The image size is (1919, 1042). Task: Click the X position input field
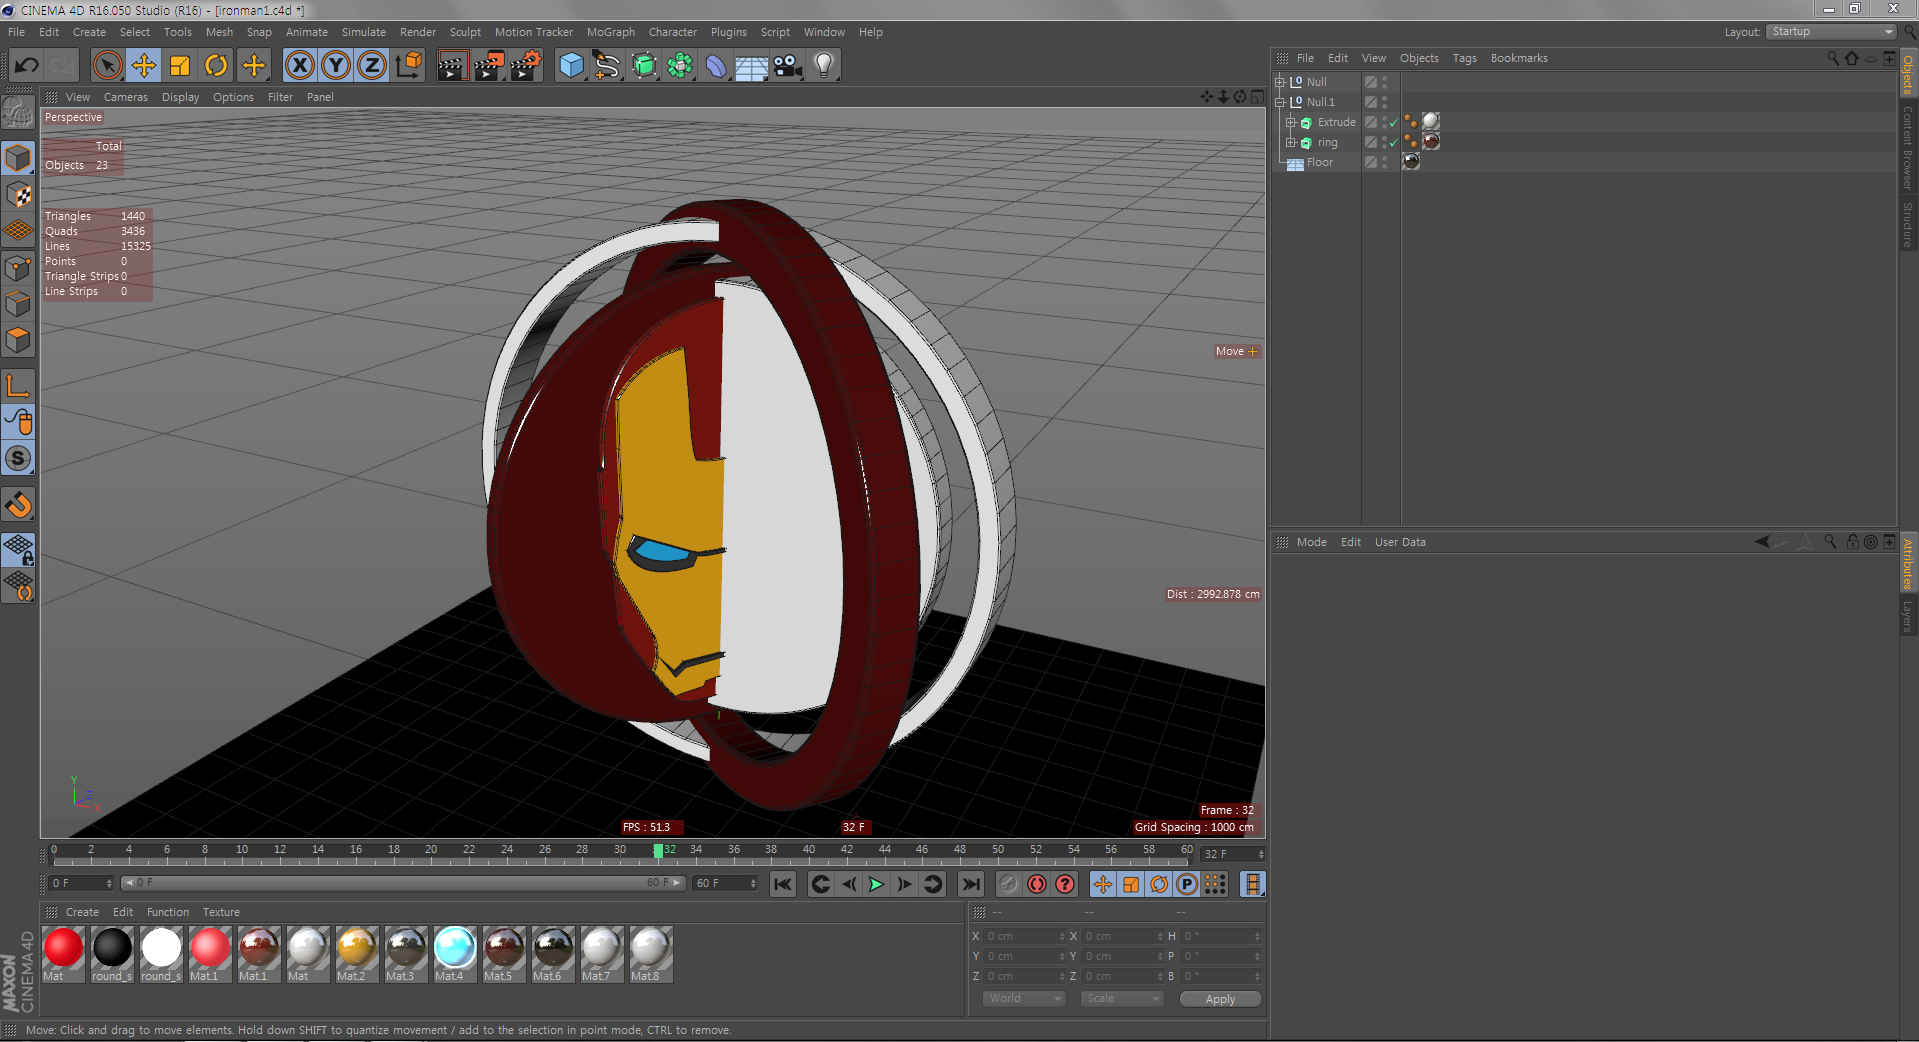pos(1025,936)
